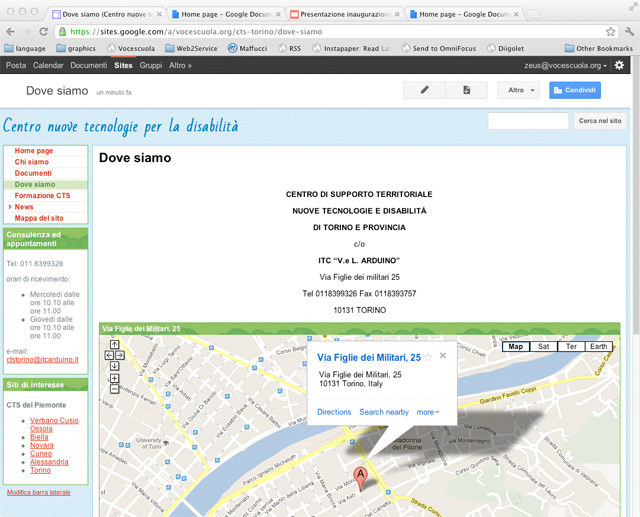The image size is (640, 517).
Task: Zoom in the map with plus button
Action: (115, 377)
